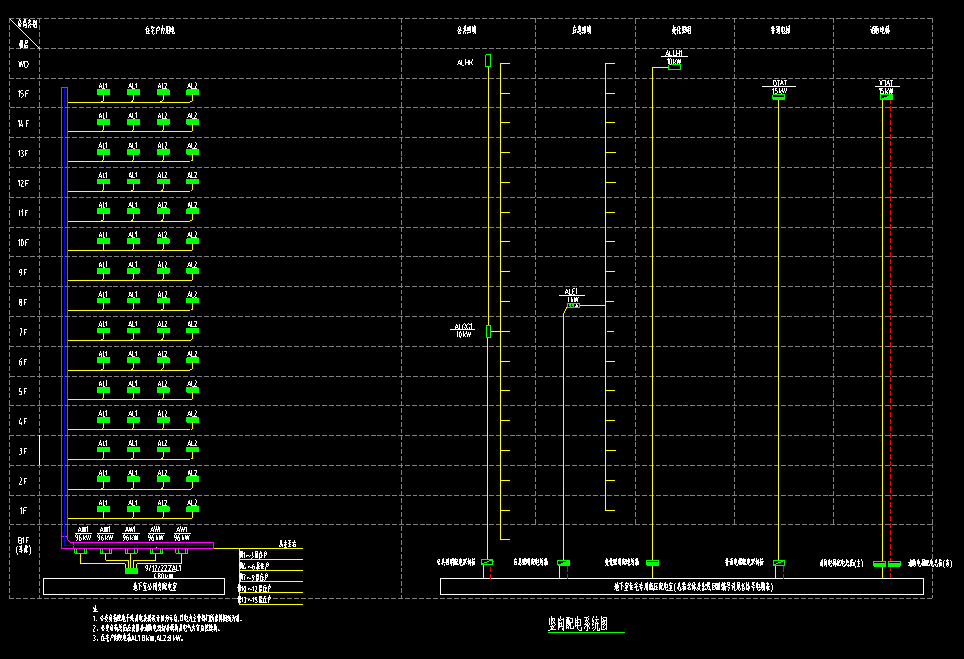Select the 13F floor label
The height and width of the screenshot is (659, 964).
click(x=23, y=153)
